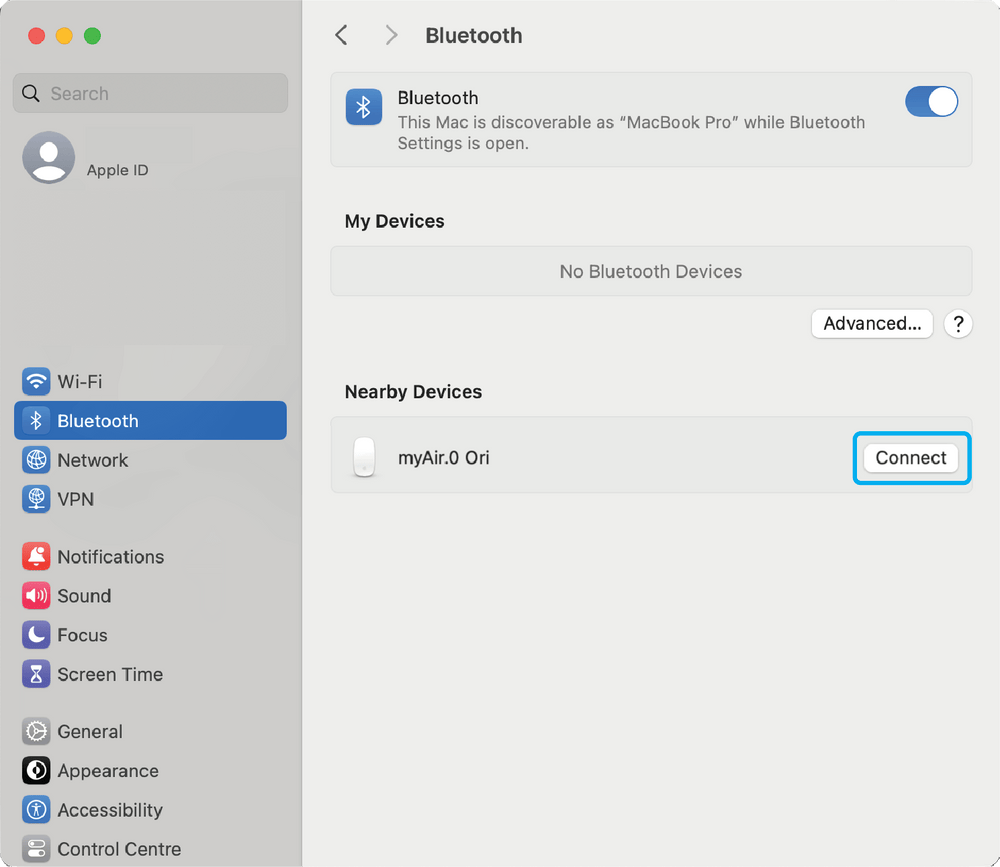Go forward using the right chevron
Screen dimensions: 1000x867
391,36
